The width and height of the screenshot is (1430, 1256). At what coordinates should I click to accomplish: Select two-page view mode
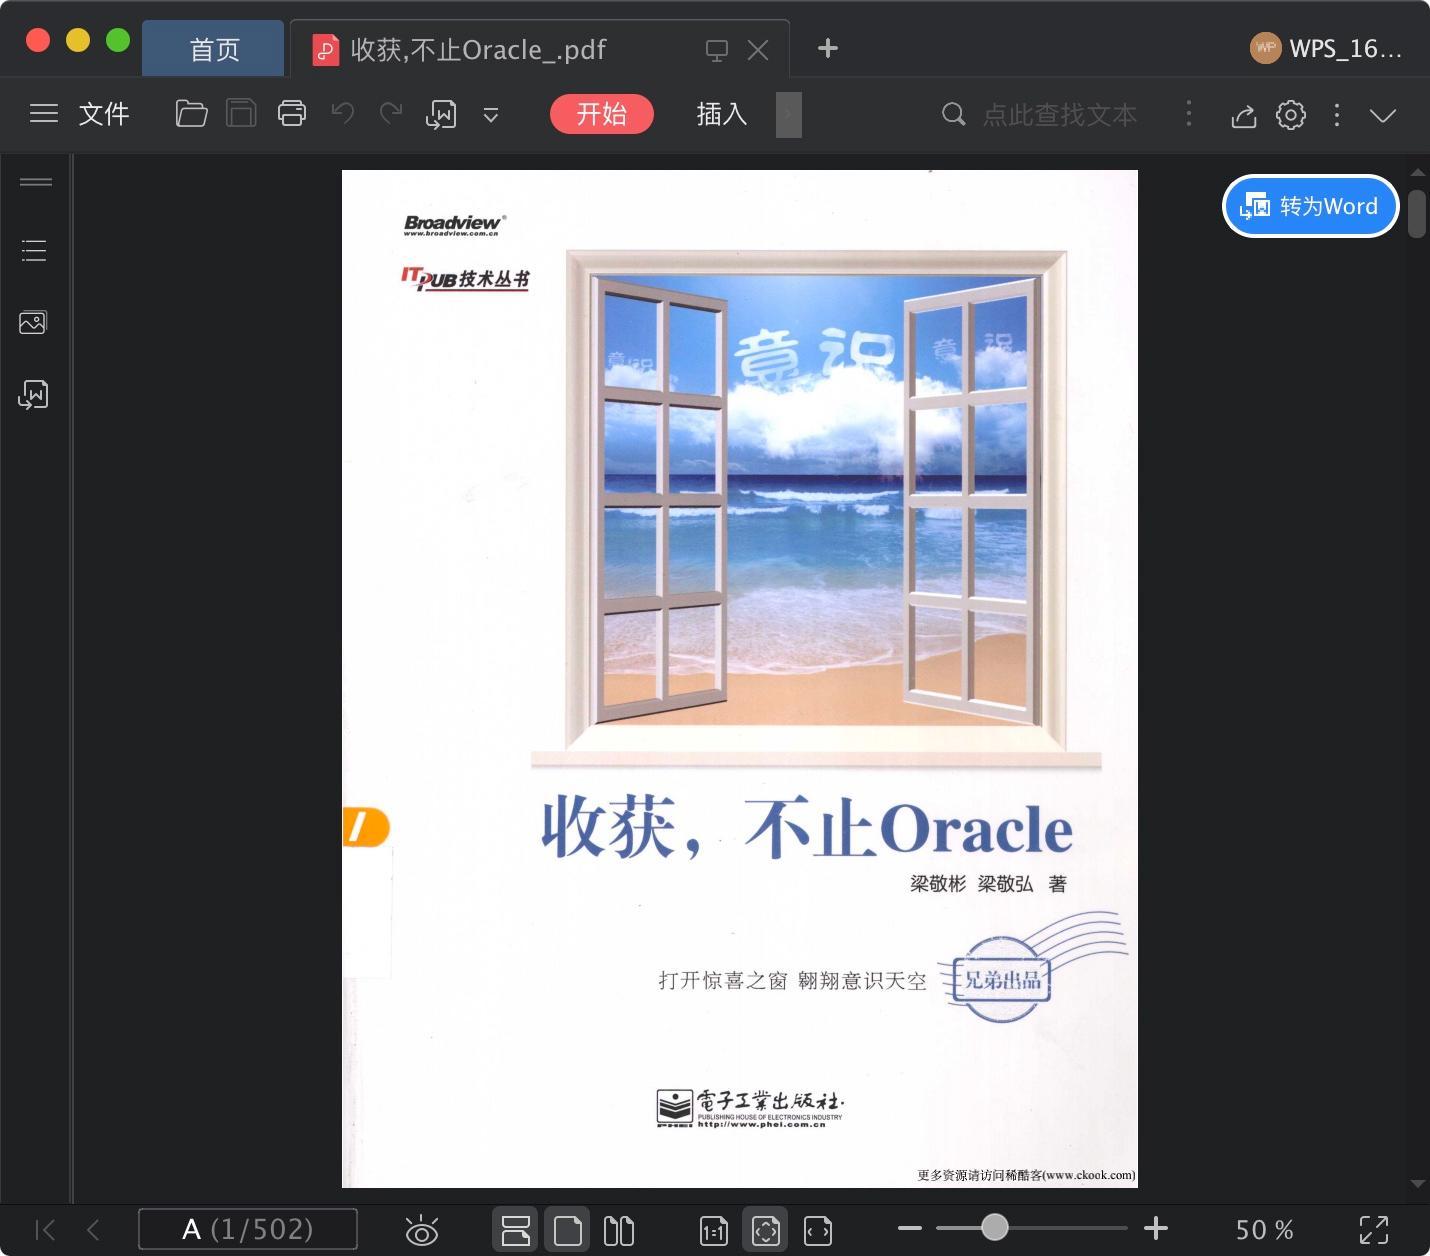pyautogui.click(x=619, y=1230)
